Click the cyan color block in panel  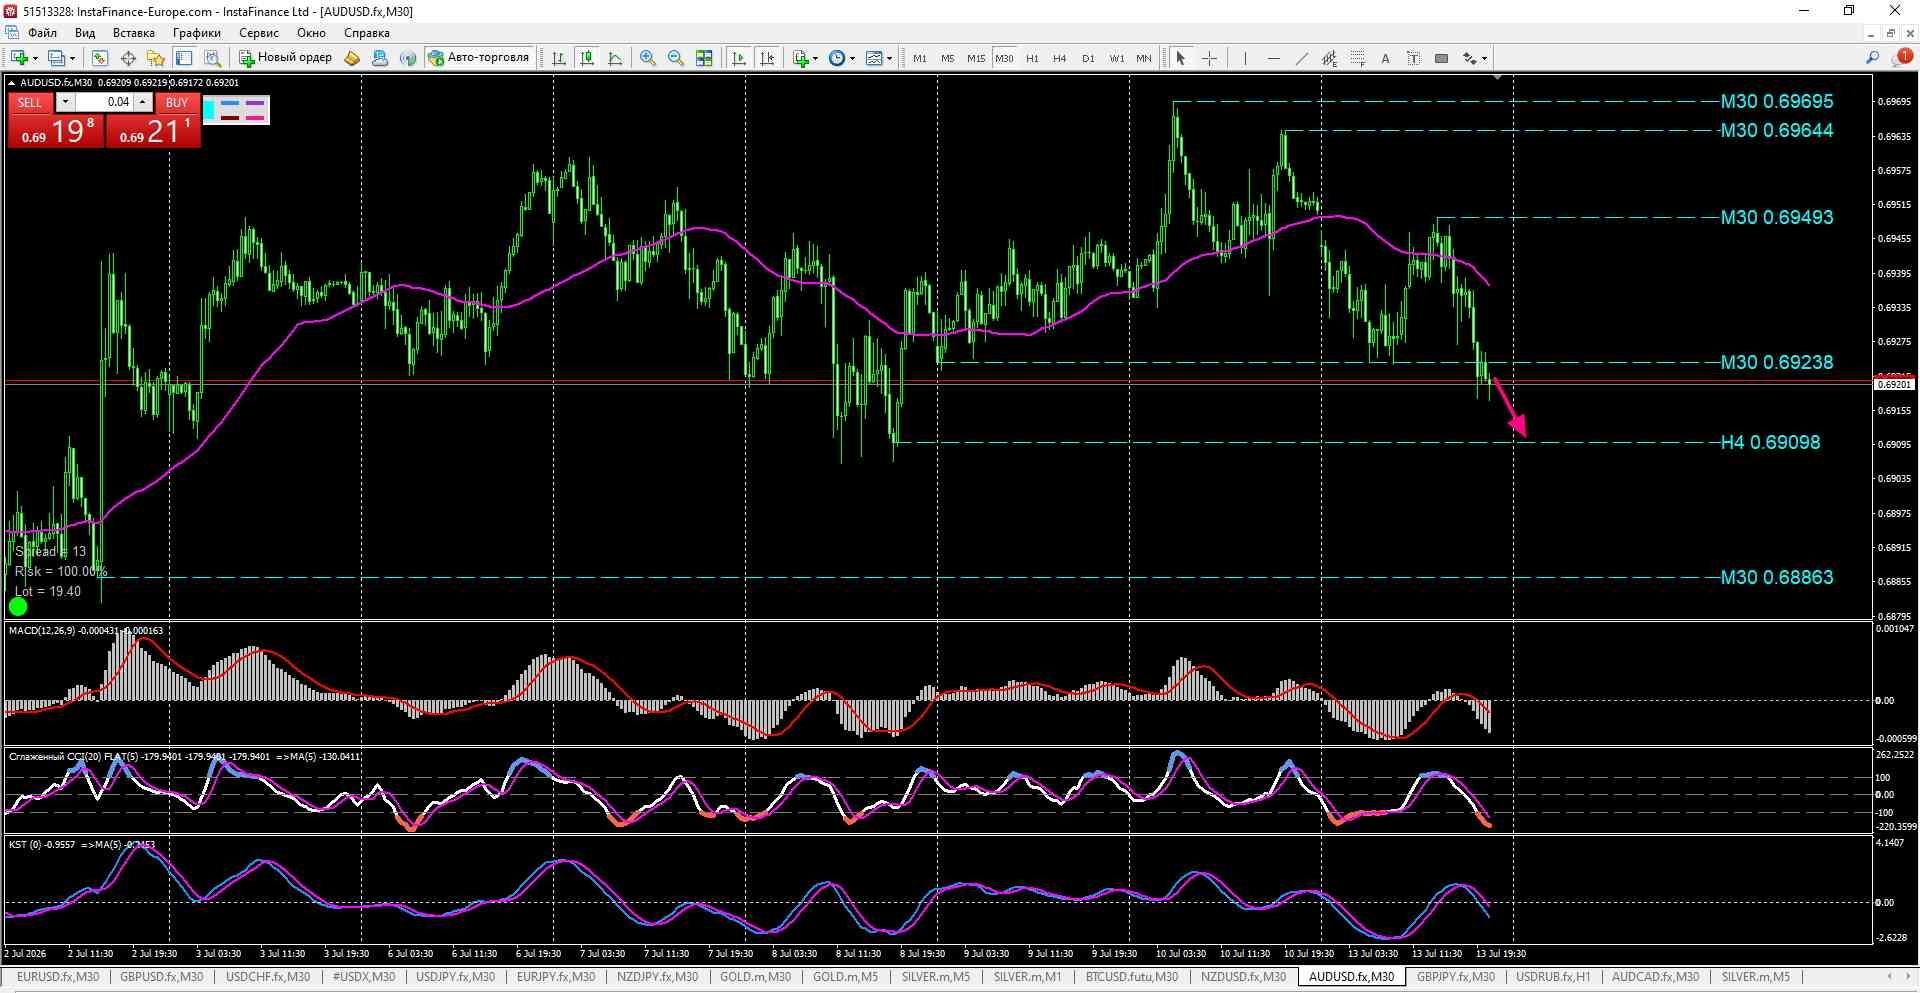210,109
